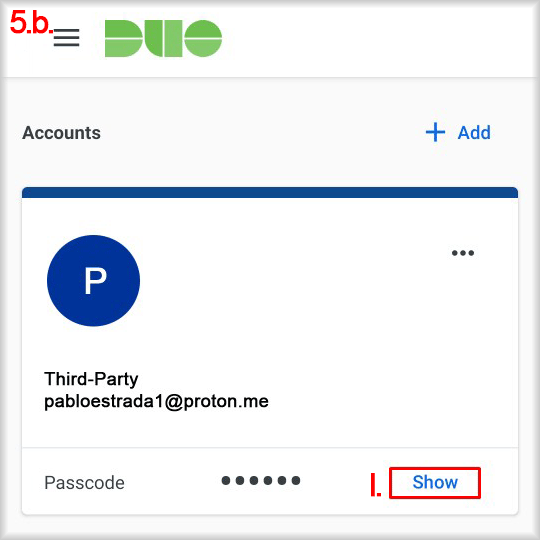Click the divider line above Passcode row
Viewport: 540px width, 540px height.
click(x=270, y=448)
